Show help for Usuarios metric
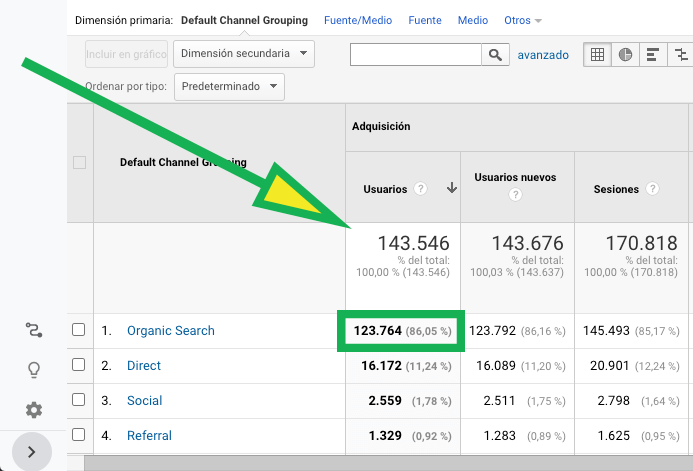Viewport: 693px width, 471px height. (420, 189)
